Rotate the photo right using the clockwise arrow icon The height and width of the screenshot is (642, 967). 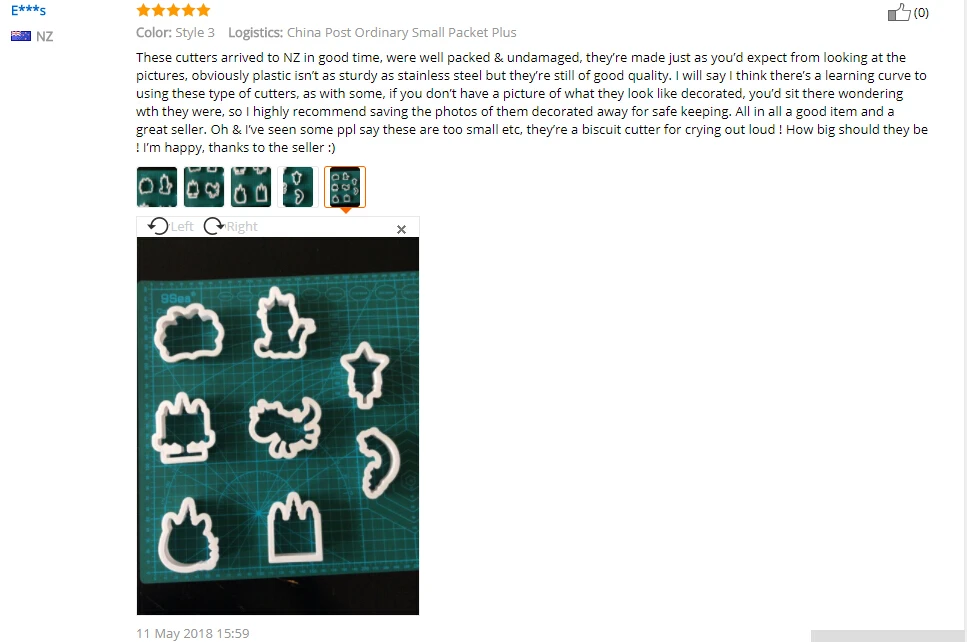tap(214, 226)
